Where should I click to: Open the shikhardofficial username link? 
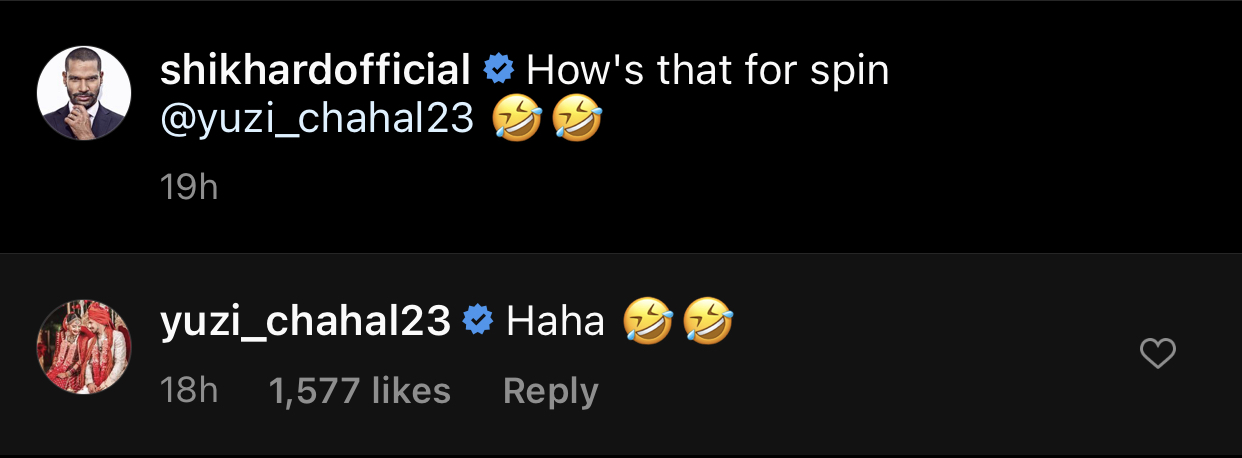[315, 71]
